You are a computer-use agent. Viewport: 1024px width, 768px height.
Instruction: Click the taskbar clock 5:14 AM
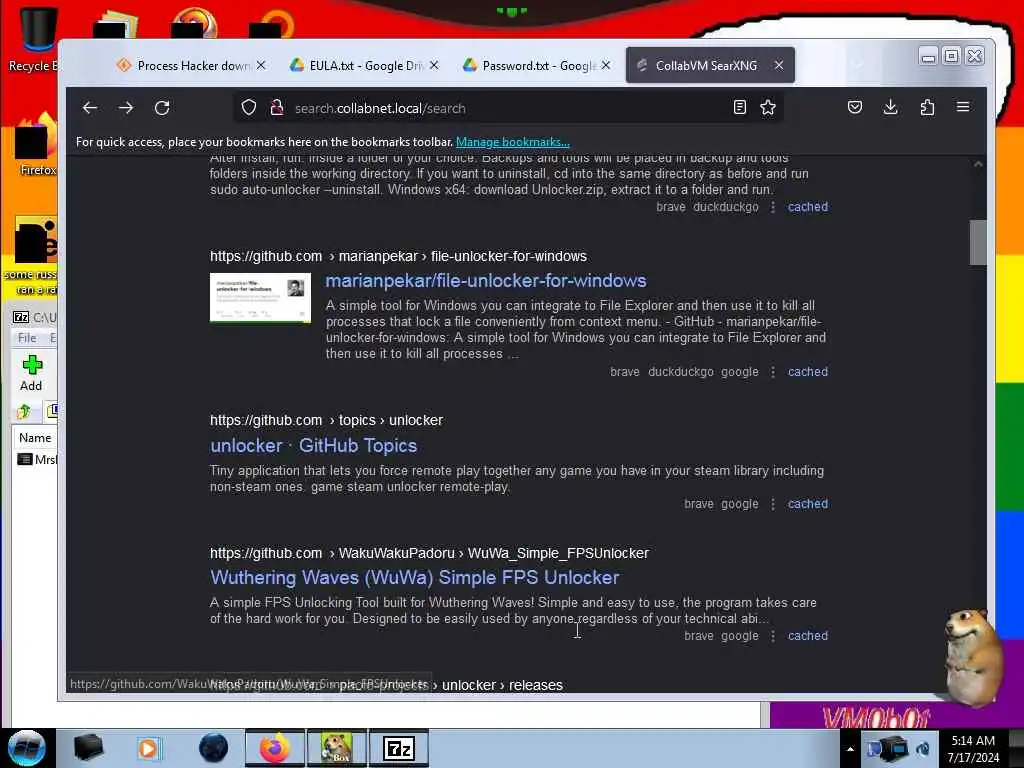(973, 749)
